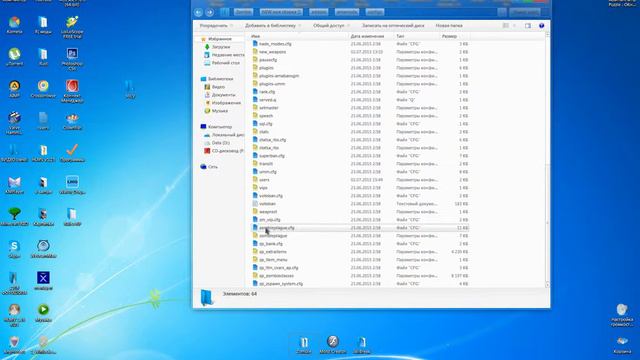This screenshot has width=640, height=360.
Task: Select the zp_bank.cfg file
Action: tap(359, 244)
